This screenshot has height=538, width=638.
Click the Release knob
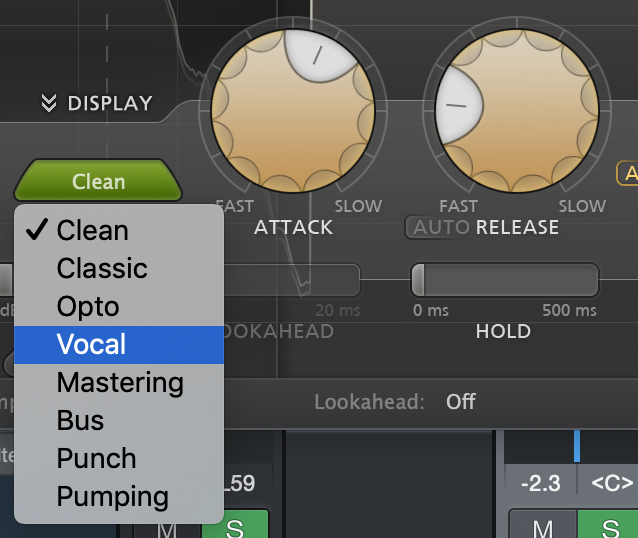point(517,111)
